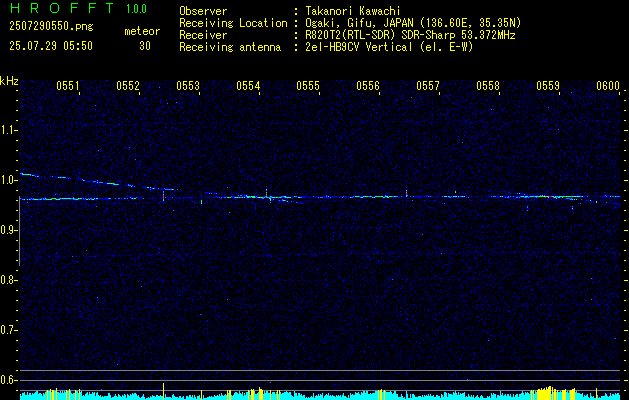Click the 0553 time marker
629x400 pixels.
point(188,85)
